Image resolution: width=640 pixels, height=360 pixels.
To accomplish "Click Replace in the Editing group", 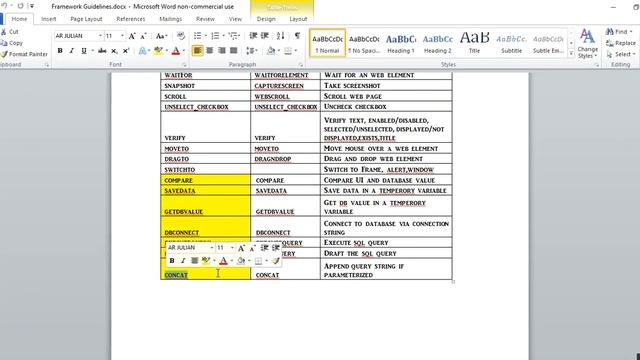I will tap(620, 43).
